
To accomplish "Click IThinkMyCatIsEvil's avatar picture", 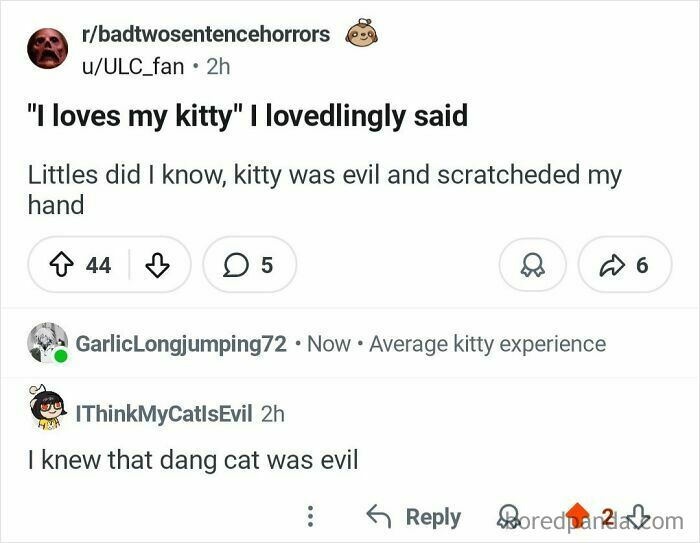I will tap(47, 410).
